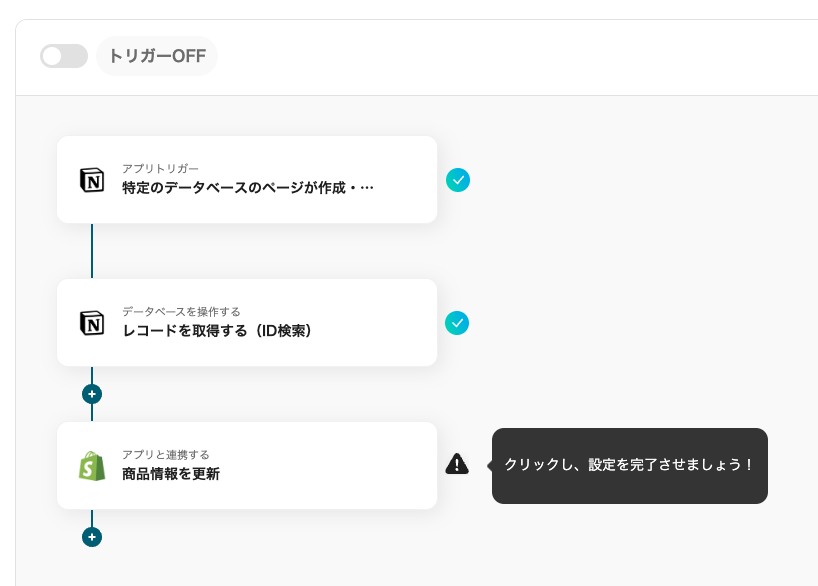
Task: Expand the レコードを取得する（ID検索）step
Action: (247, 323)
